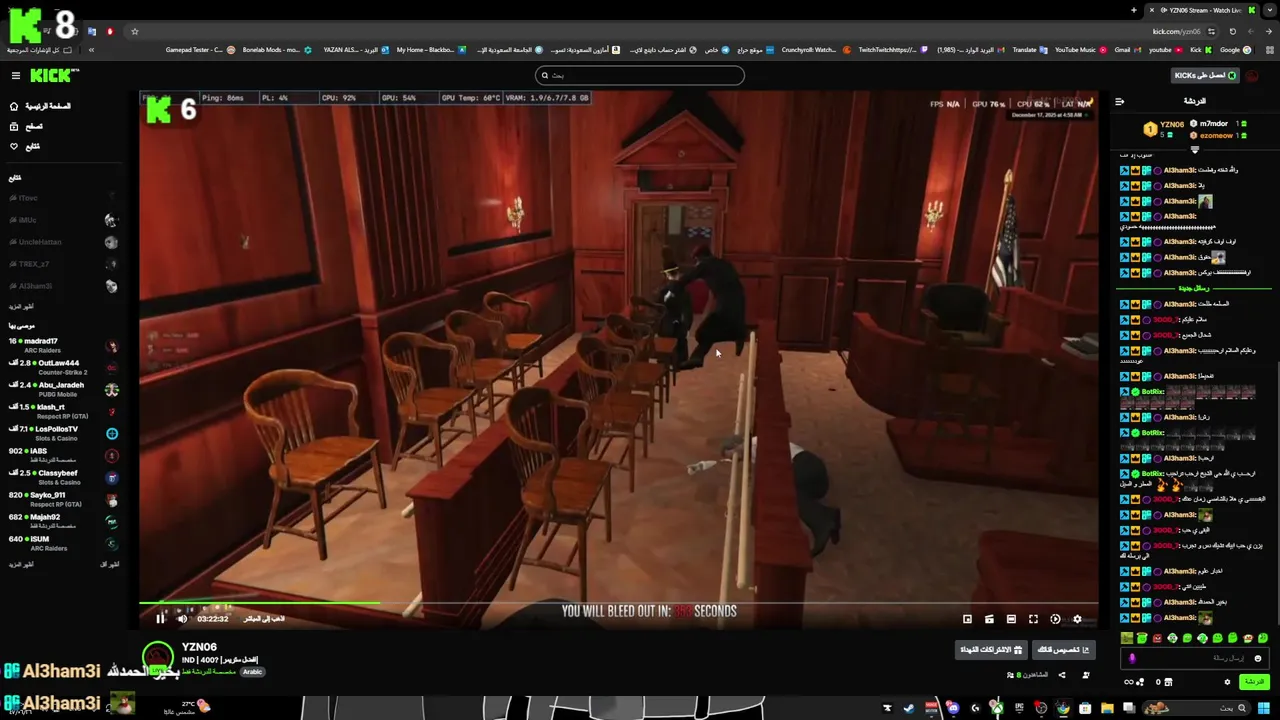This screenshot has width=1280, height=720.
Task: Open YZN06 streamer avatar
Action: pyautogui.click(x=158, y=657)
